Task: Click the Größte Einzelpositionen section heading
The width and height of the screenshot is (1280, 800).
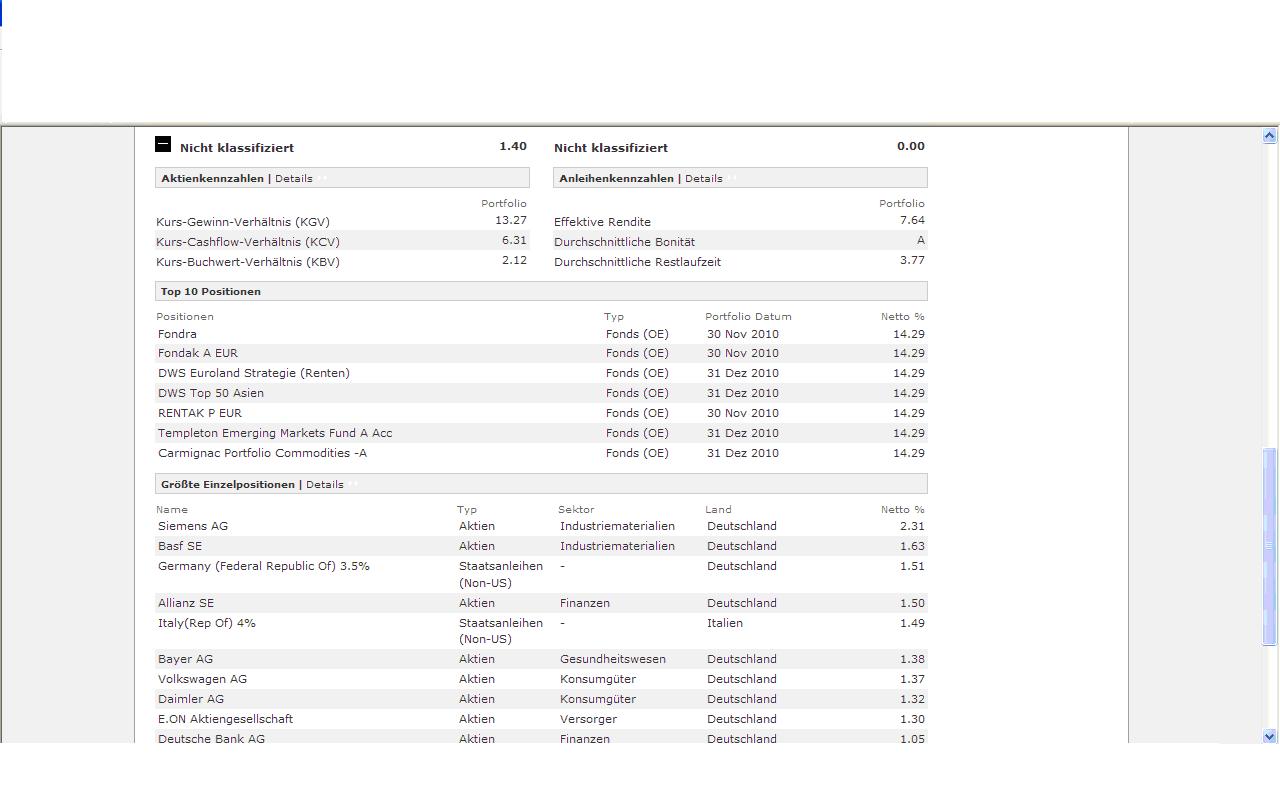Action: click(228, 484)
